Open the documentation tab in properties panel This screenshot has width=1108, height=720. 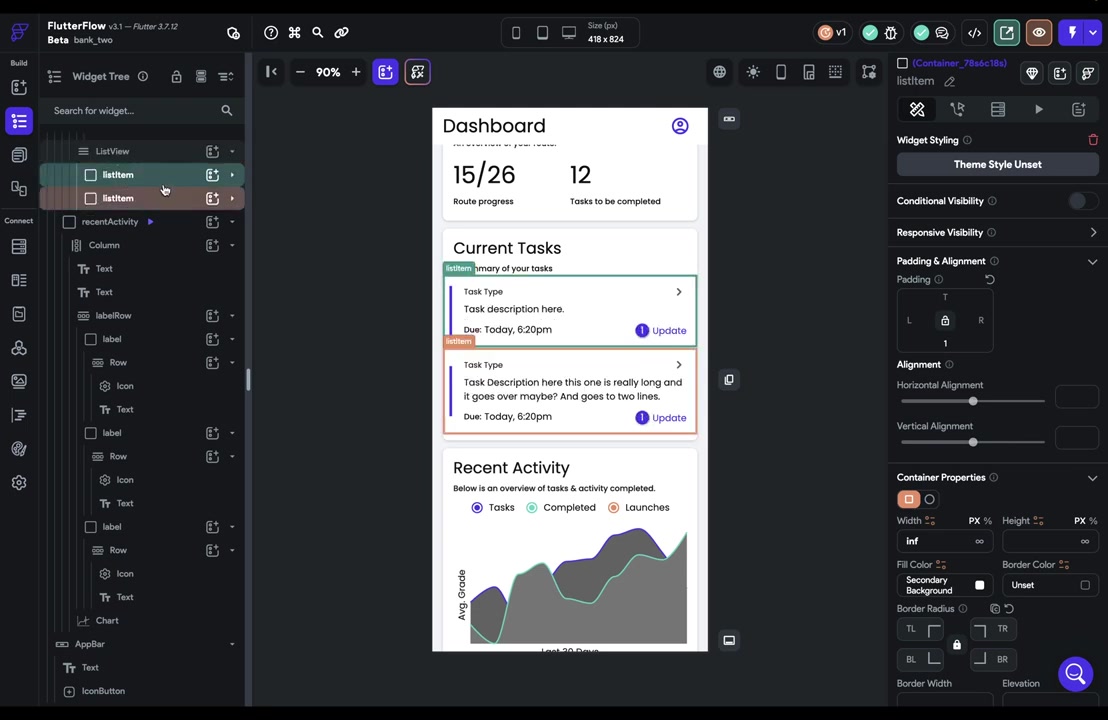tap(1078, 110)
